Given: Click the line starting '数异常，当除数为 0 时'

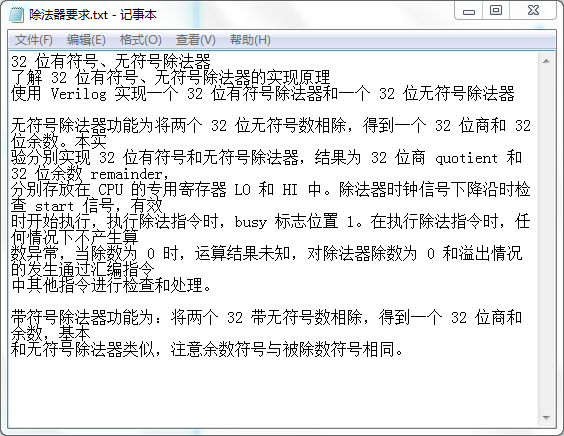Looking at the screenshot, I should click(x=267, y=254).
